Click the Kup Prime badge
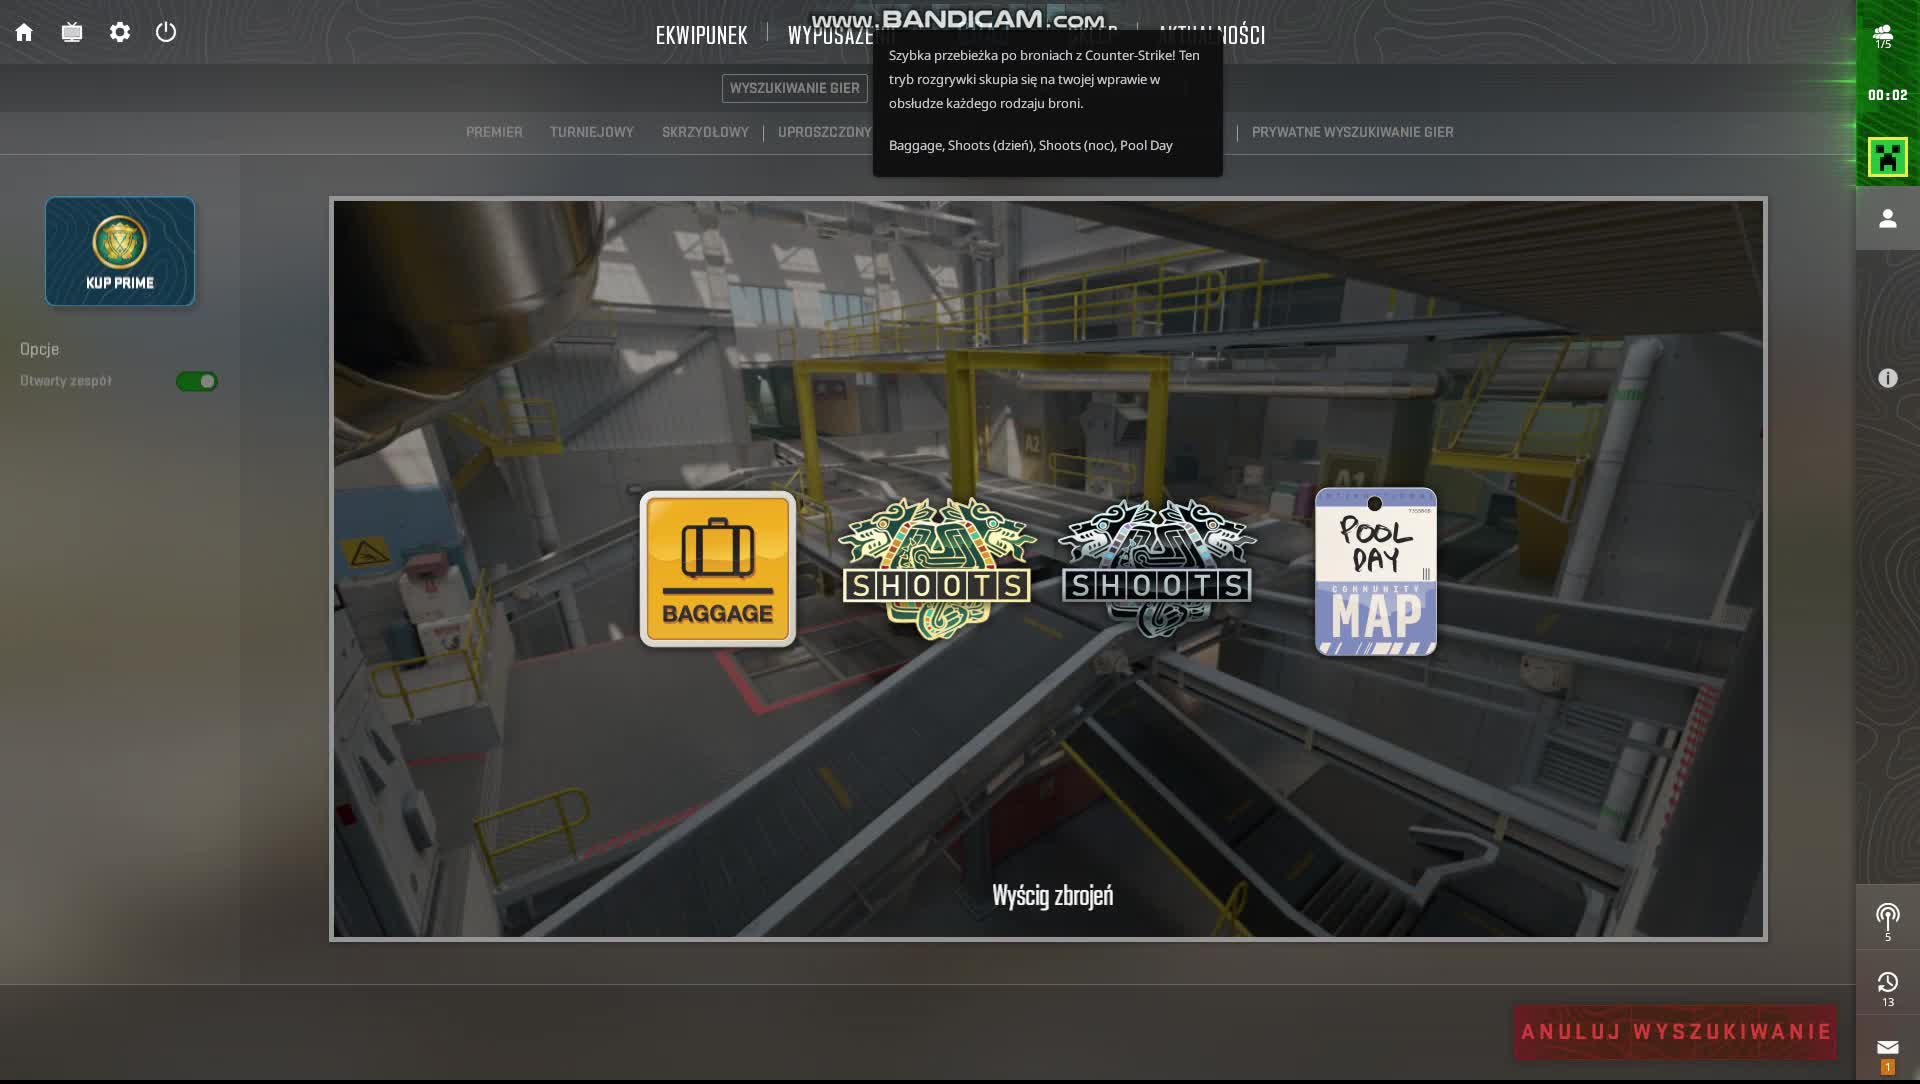 pos(120,251)
